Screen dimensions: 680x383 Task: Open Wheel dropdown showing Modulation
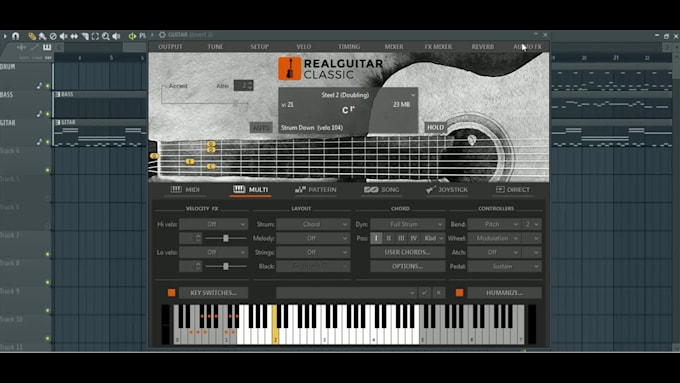[494, 238]
